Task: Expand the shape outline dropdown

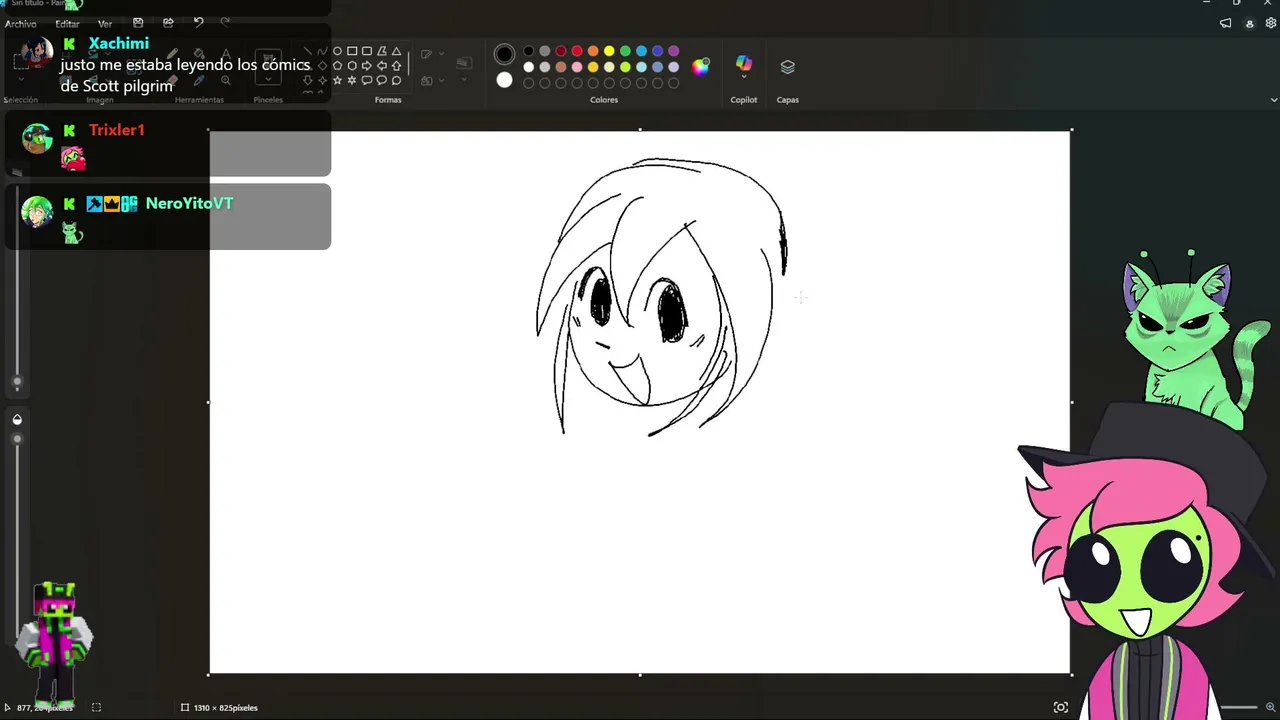Action: 441,54
